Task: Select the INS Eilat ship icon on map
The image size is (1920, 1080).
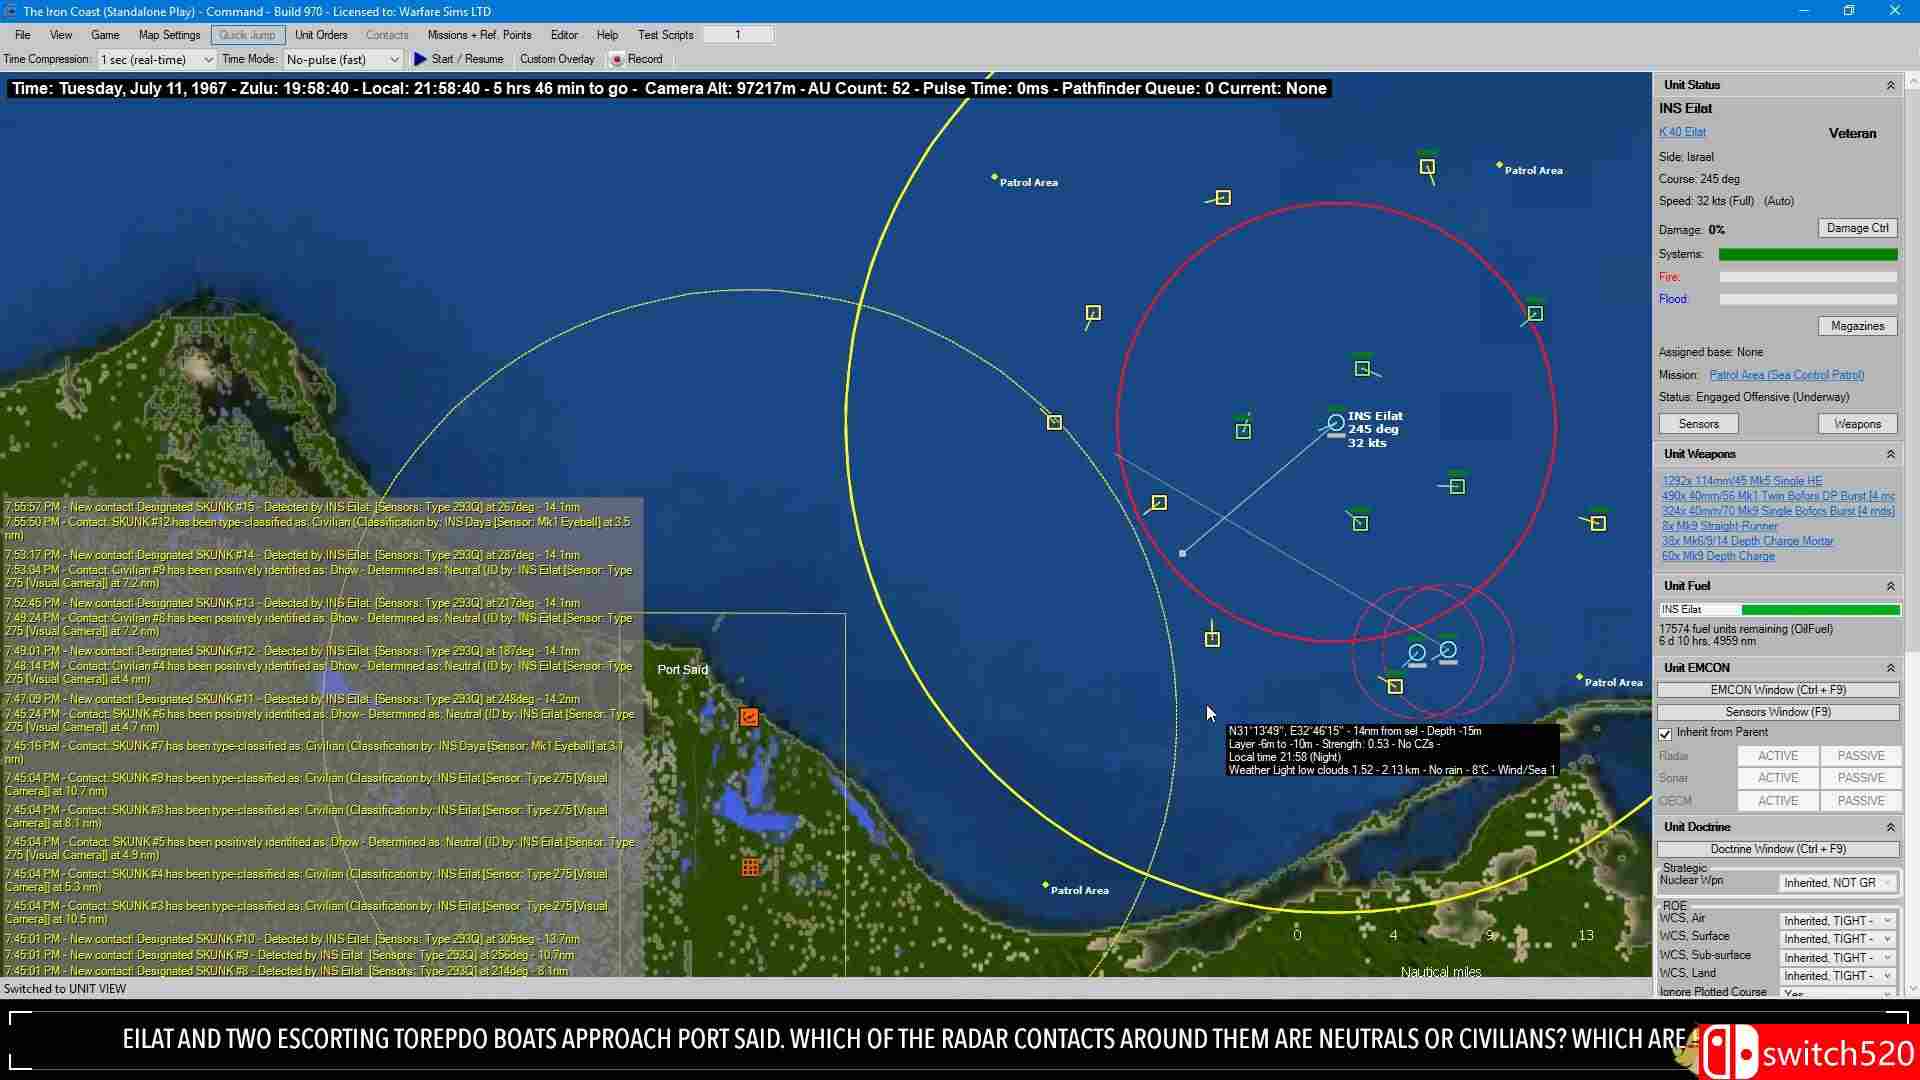Action: point(1336,423)
